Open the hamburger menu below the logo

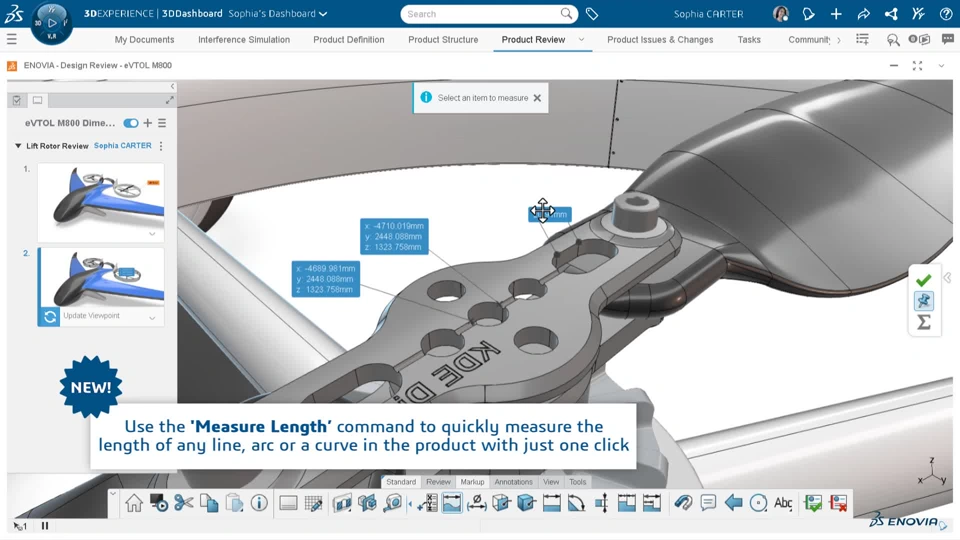click(12, 40)
